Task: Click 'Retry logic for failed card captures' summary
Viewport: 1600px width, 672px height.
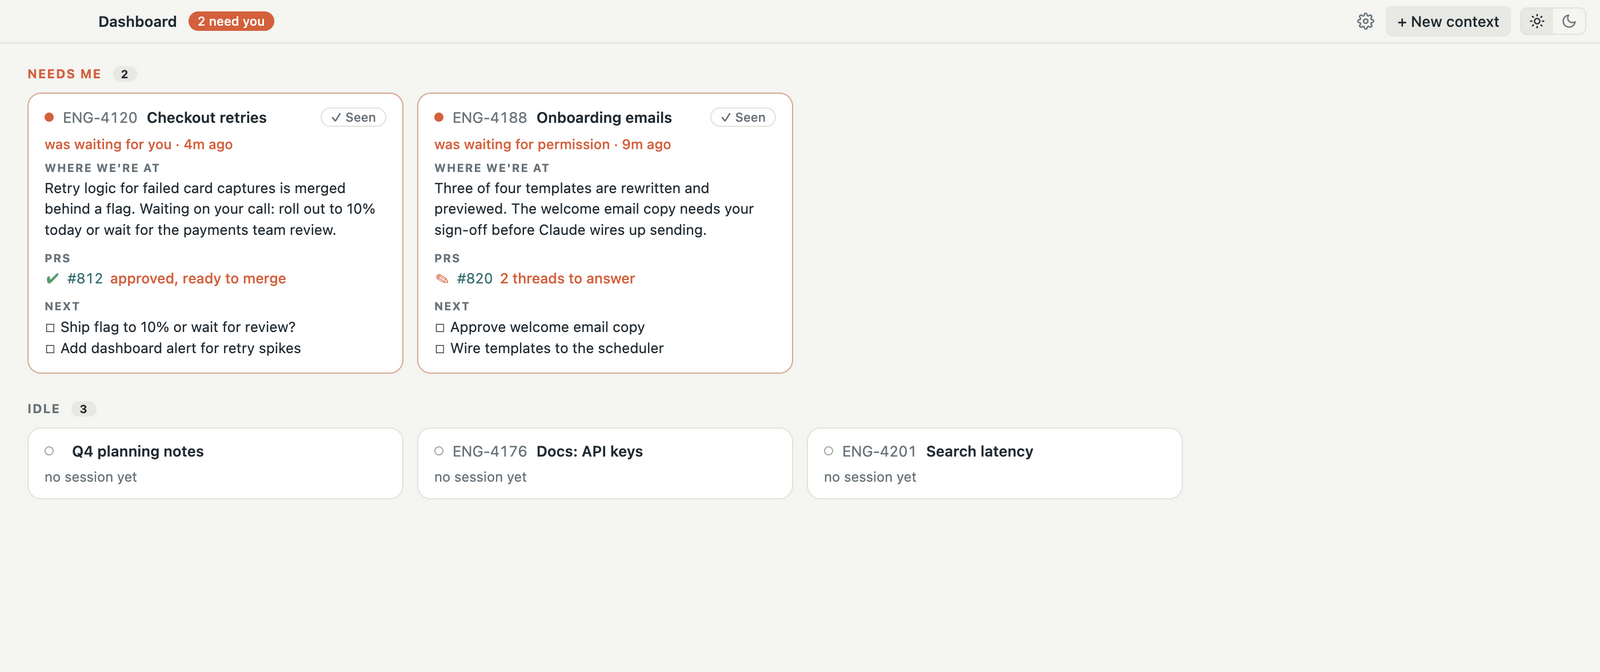Action: 210,209
